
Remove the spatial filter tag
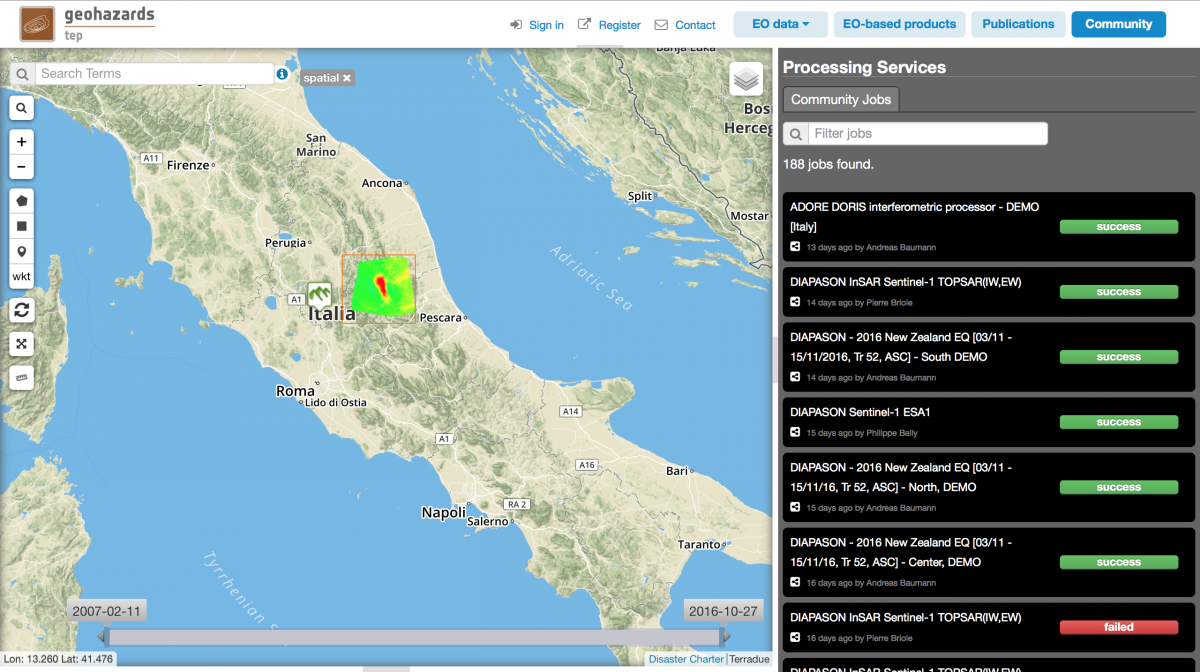point(347,78)
